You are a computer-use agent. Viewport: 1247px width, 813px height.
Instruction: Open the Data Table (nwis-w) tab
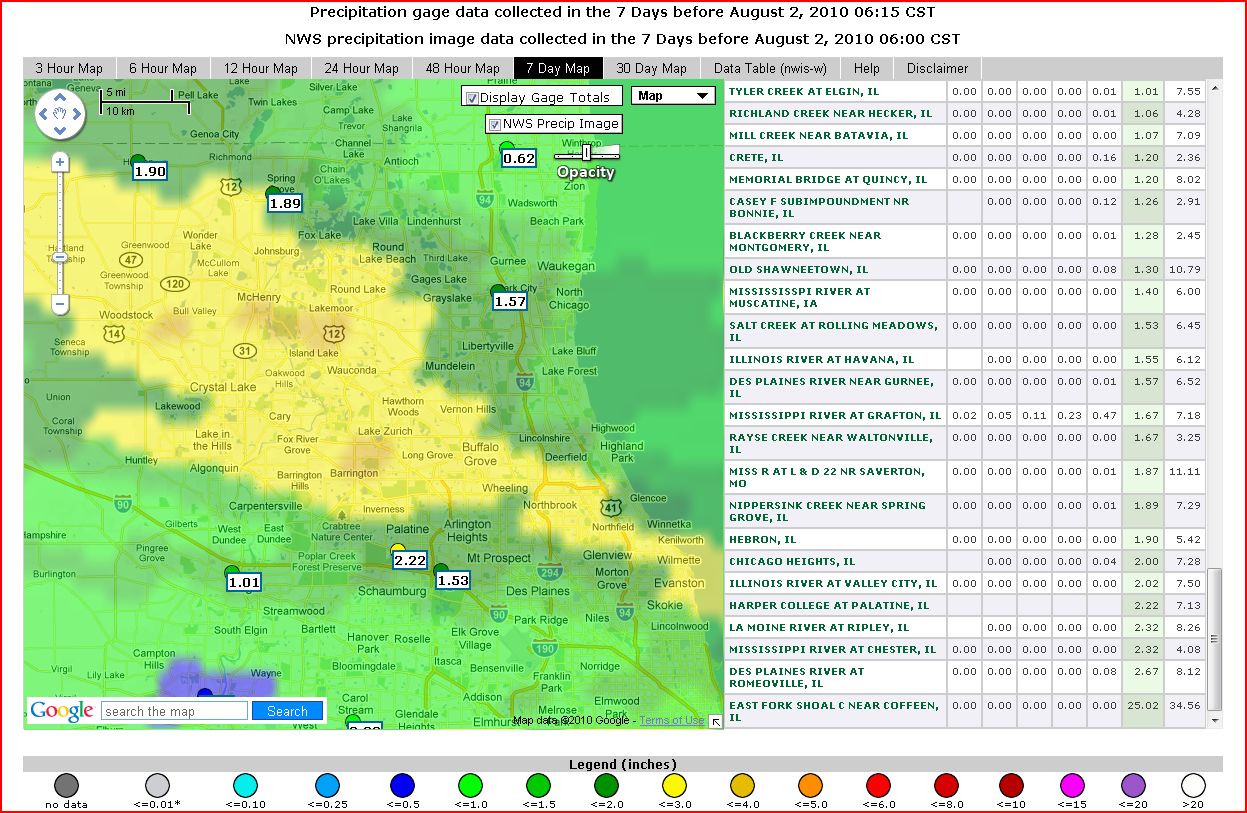pyautogui.click(x=769, y=68)
